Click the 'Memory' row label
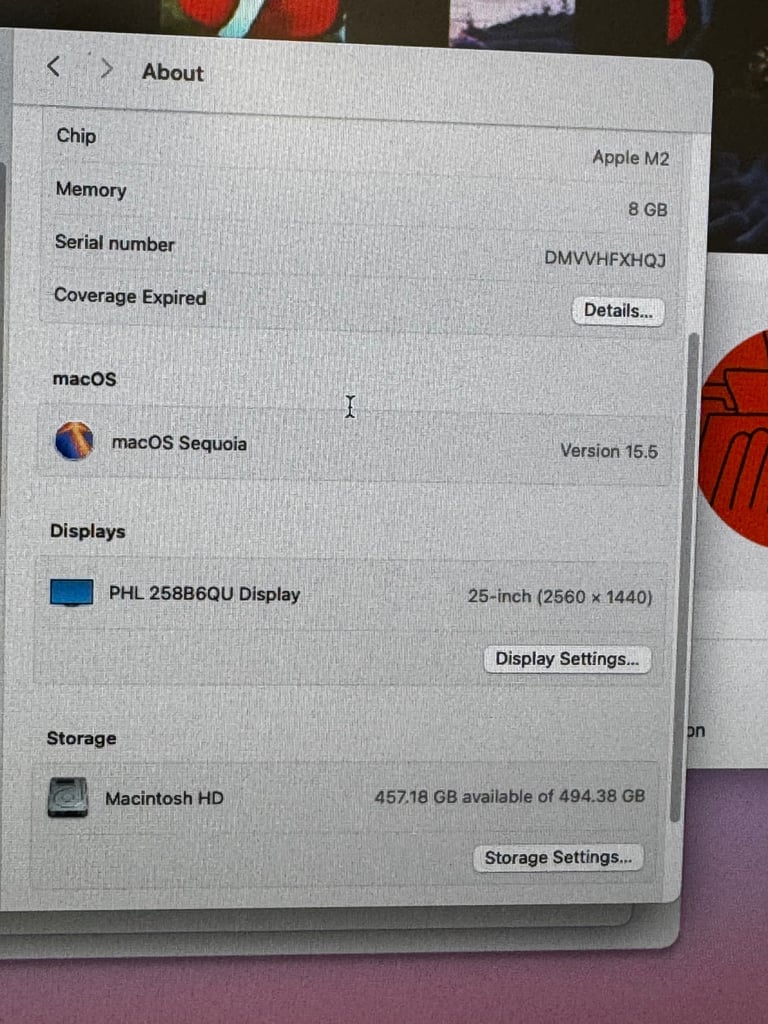 coord(91,189)
